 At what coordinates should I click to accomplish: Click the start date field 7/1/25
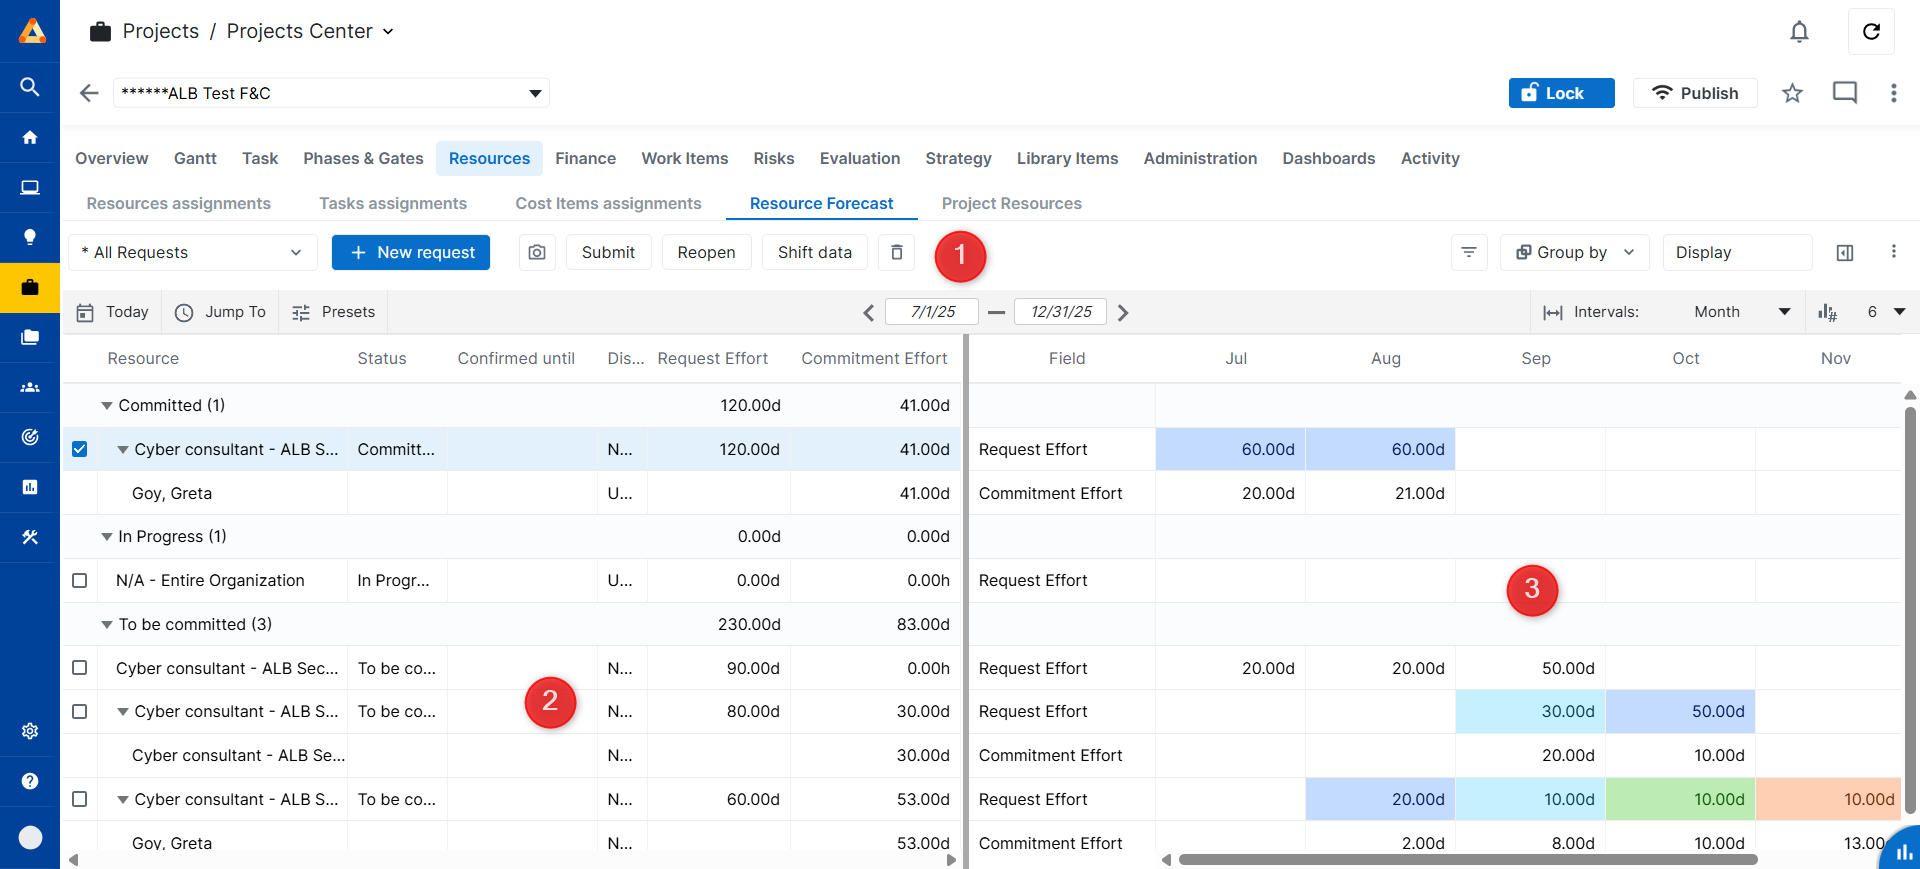pos(933,312)
